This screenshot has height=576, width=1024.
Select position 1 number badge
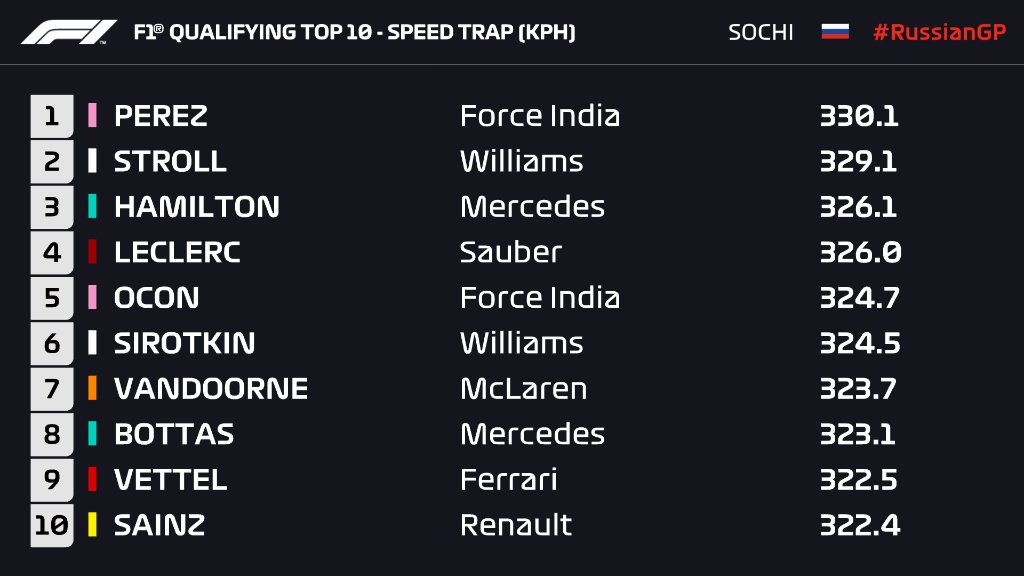point(52,116)
